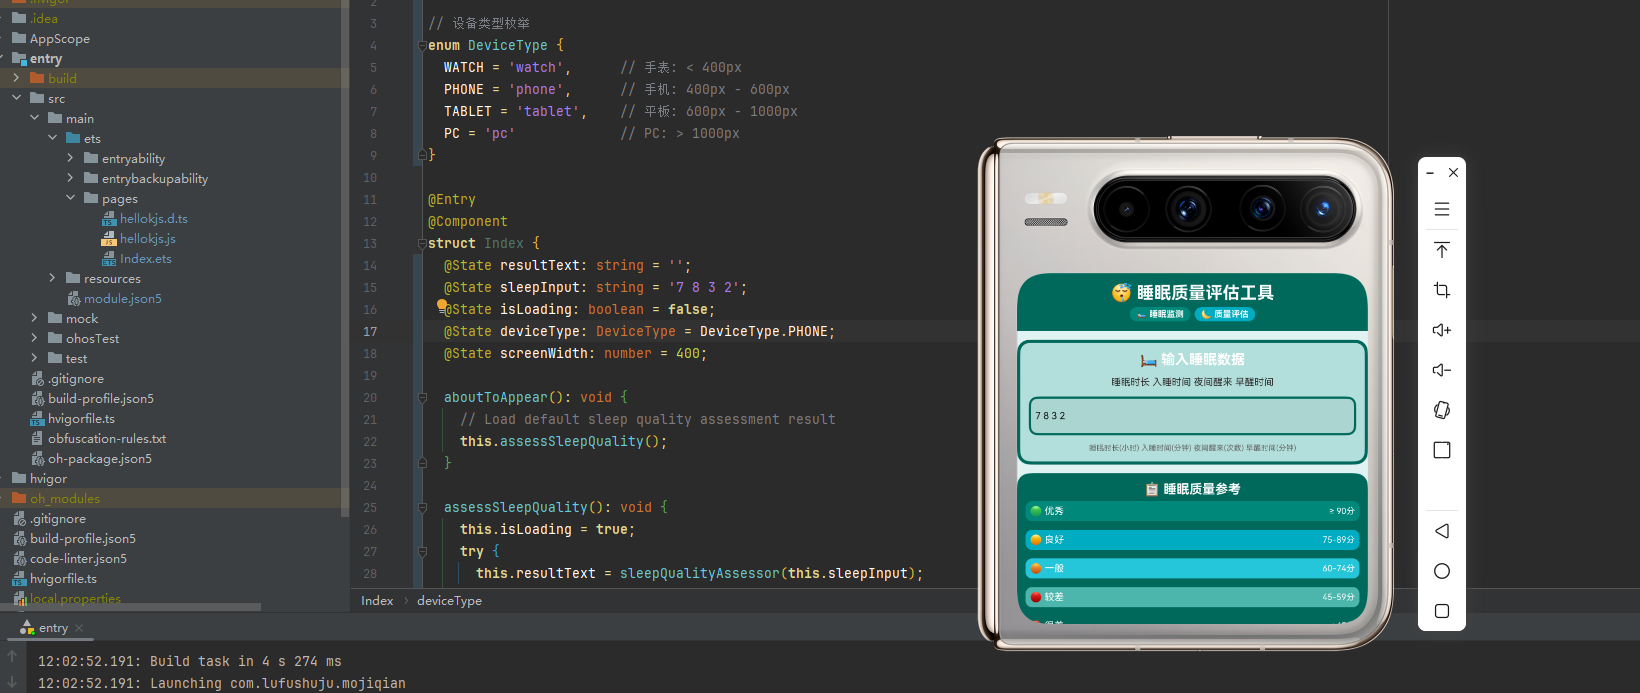The width and height of the screenshot is (1640, 693).
Task: Click 'Launching com.lufushuju.mojiqian' console line
Action: pos(278,684)
